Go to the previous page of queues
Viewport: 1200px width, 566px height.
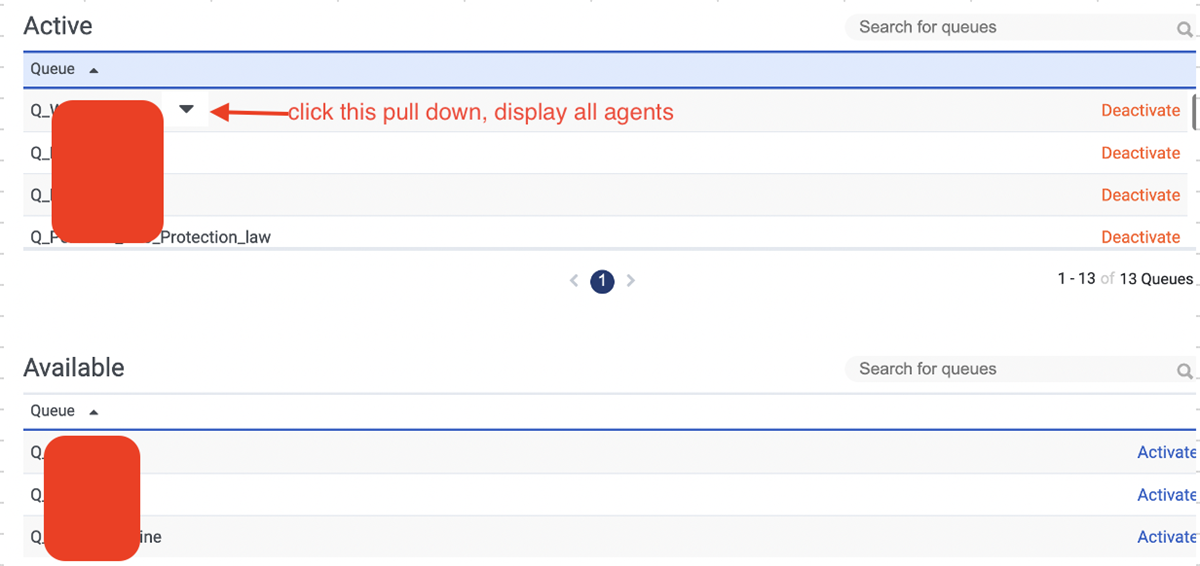tap(574, 281)
